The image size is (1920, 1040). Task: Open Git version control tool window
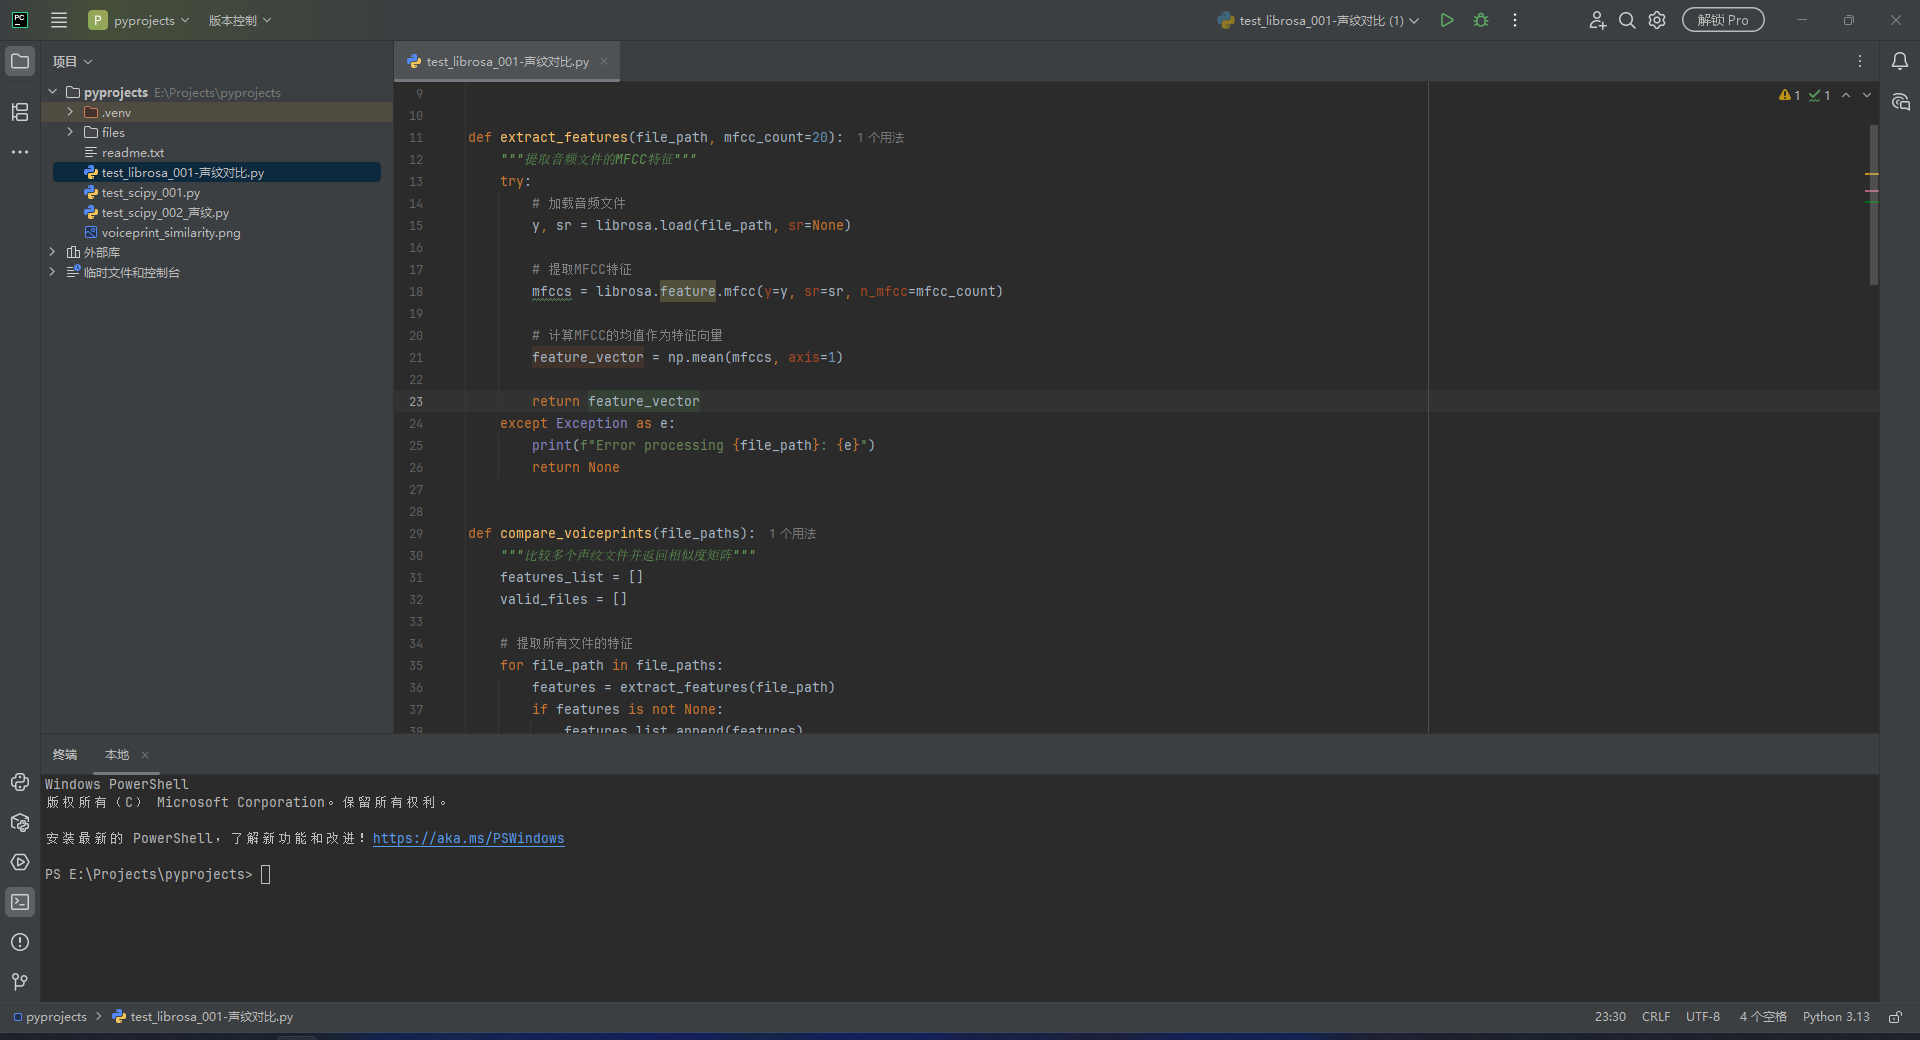click(20, 982)
